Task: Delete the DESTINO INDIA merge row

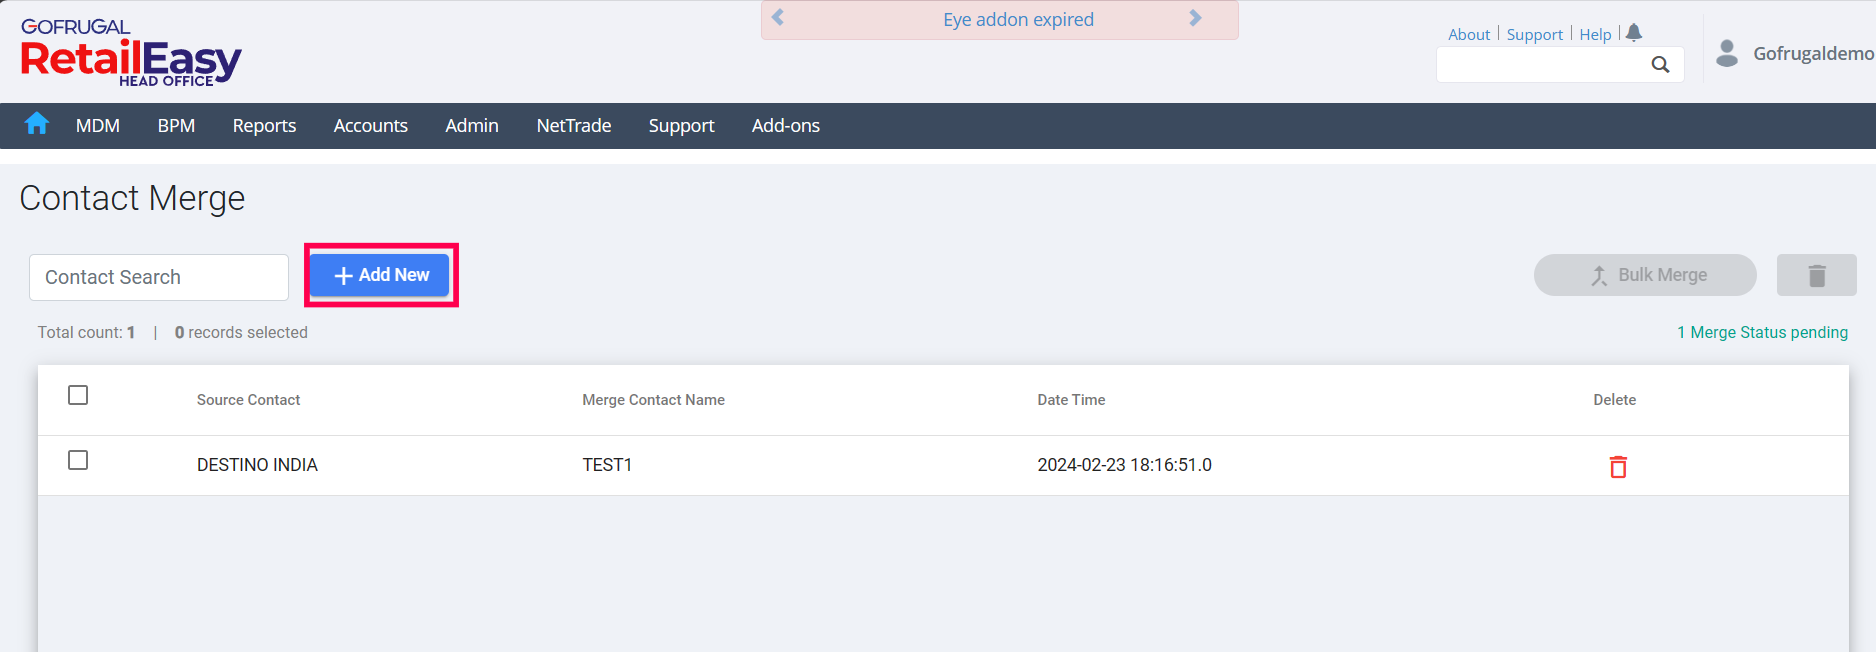Action: (x=1617, y=467)
